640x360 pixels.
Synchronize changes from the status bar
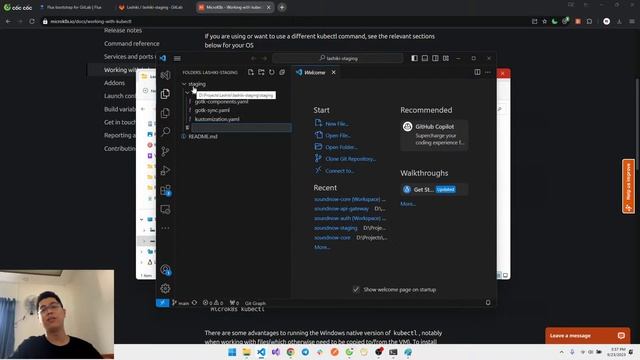[x=195, y=303]
